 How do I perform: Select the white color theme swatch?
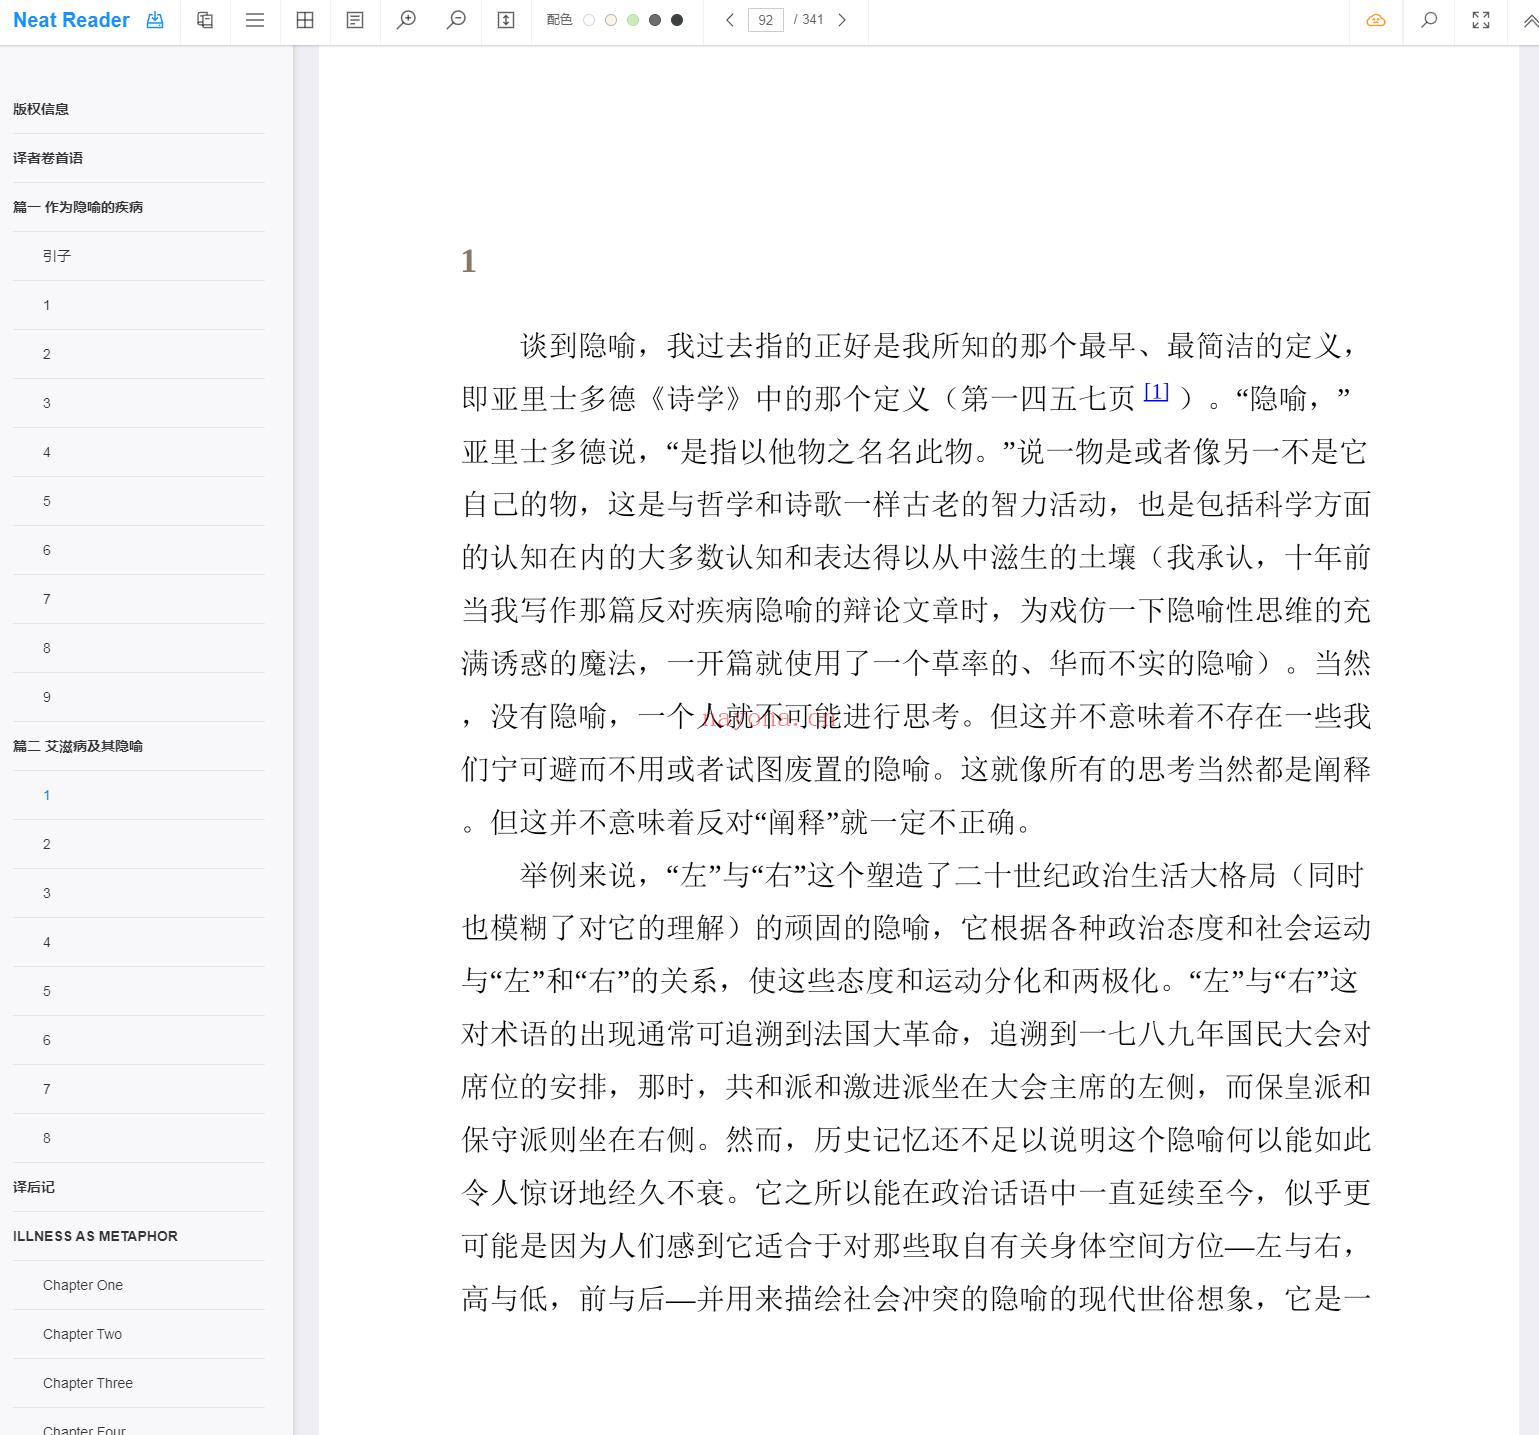click(589, 20)
